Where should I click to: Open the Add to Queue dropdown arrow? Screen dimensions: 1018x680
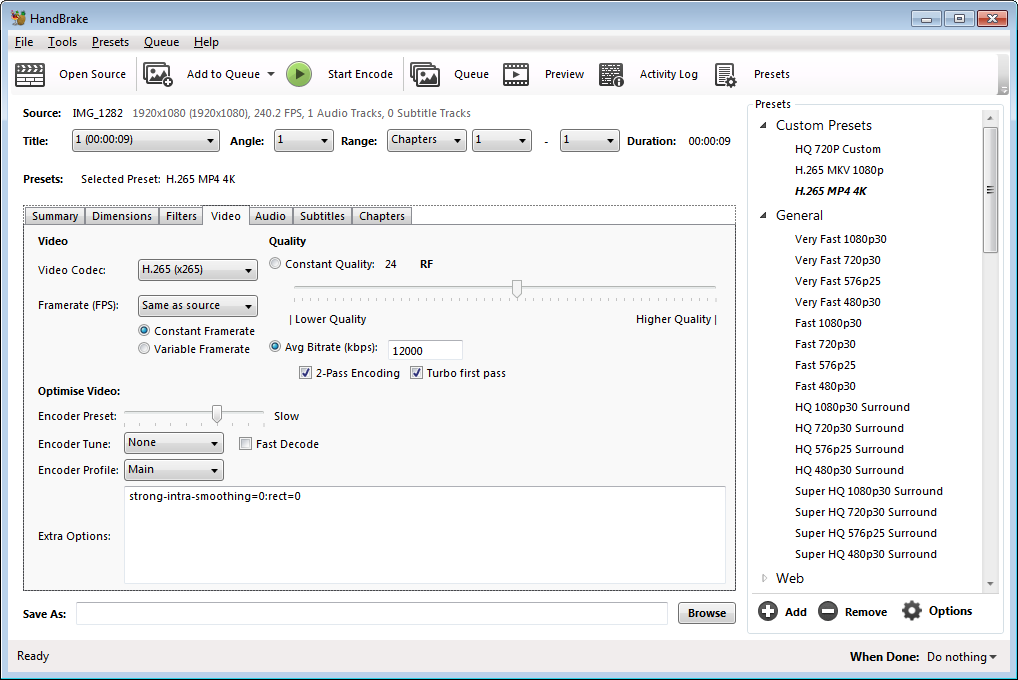(x=271, y=74)
